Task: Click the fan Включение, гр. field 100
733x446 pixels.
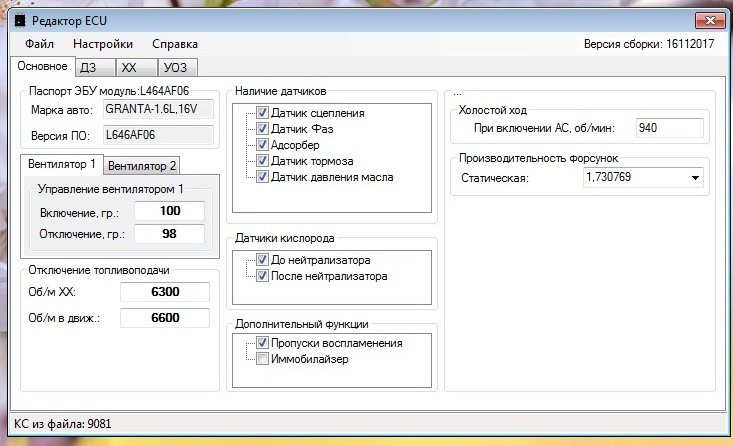Action: (170, 211)
